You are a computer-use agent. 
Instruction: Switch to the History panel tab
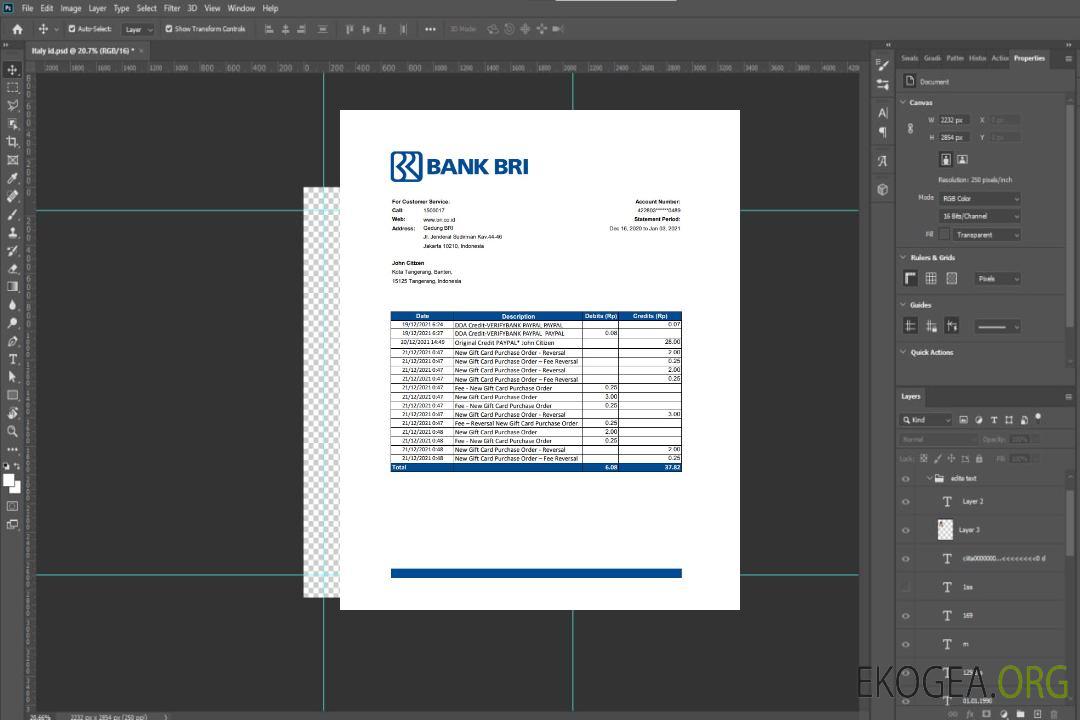[x=977, y=59]
